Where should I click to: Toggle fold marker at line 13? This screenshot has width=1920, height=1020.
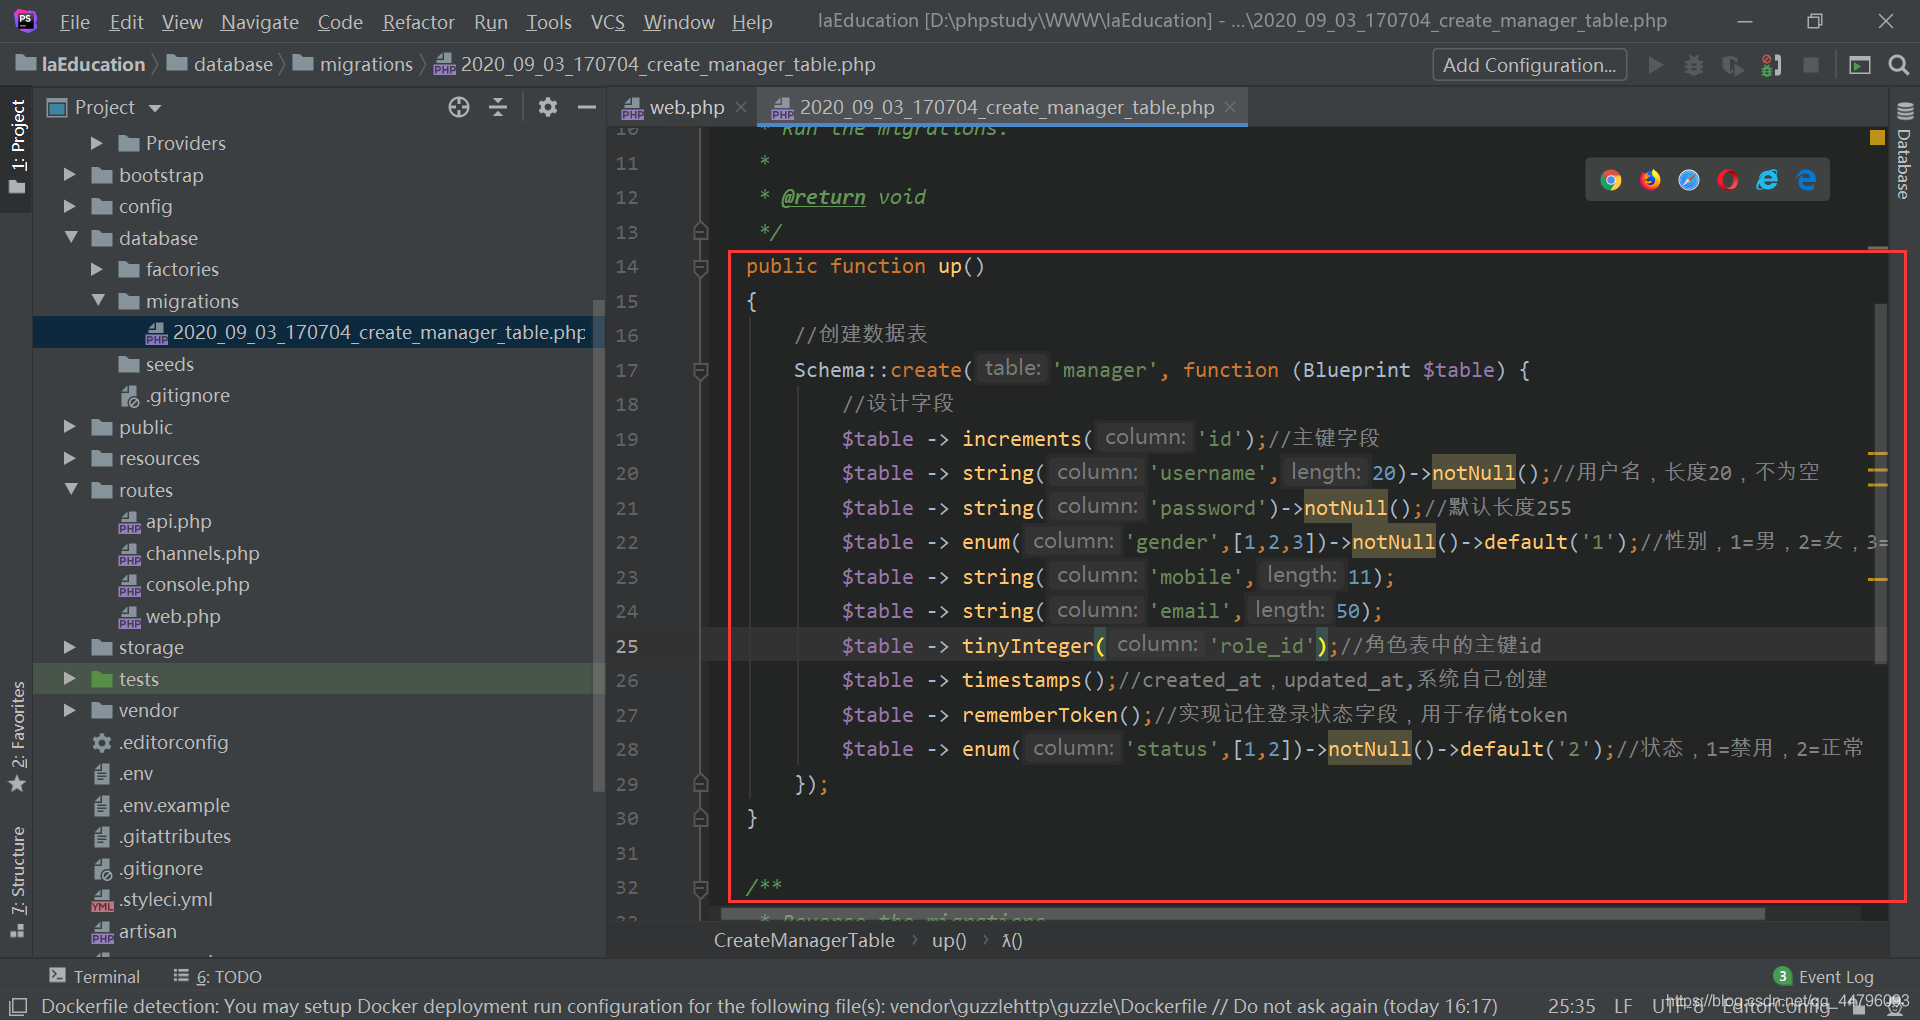701,232
